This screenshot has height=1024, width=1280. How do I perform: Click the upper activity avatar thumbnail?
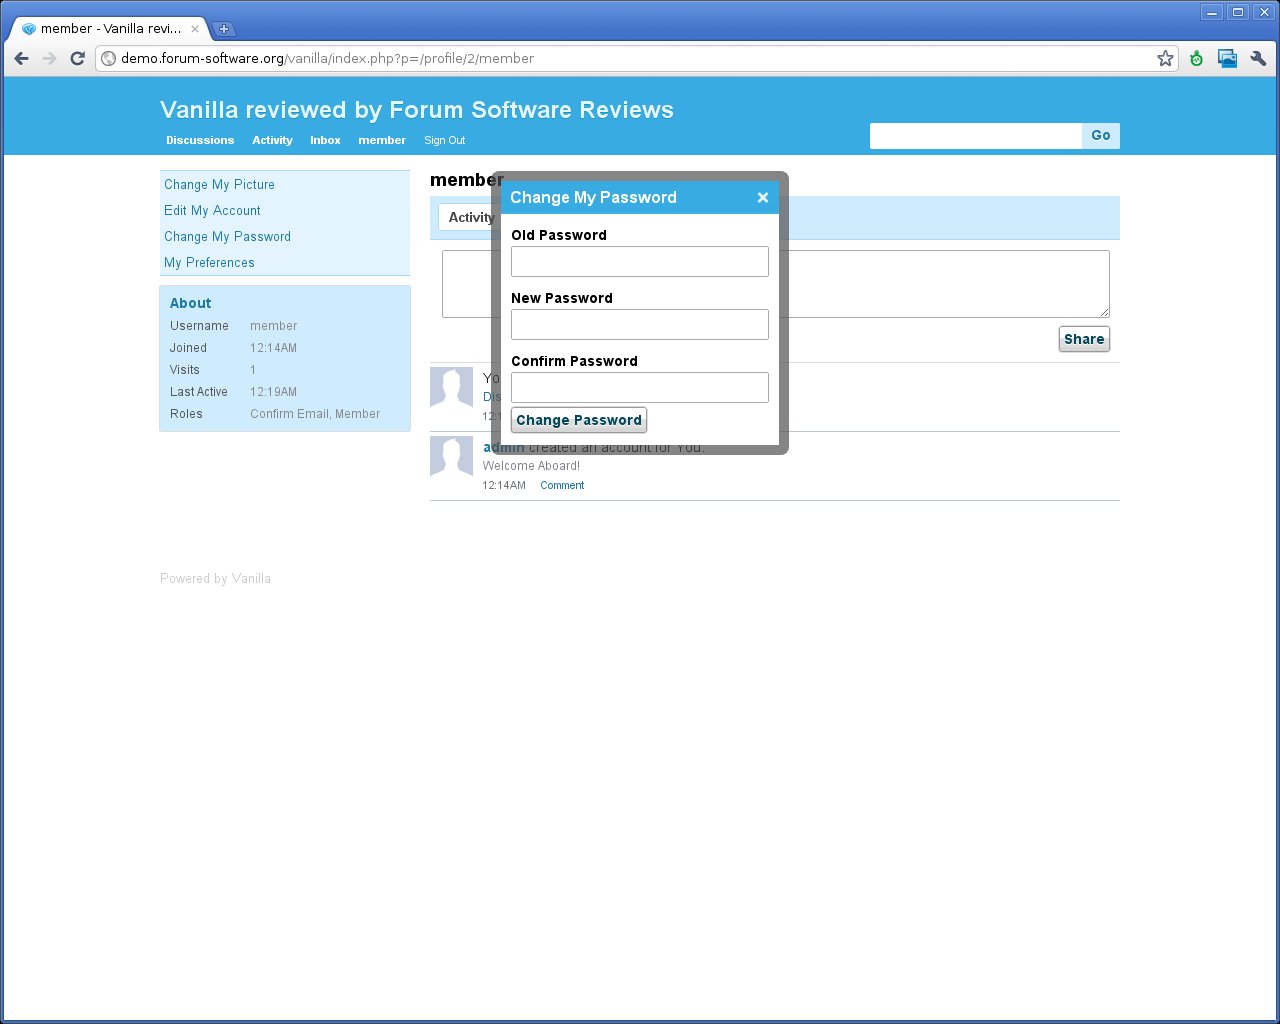pos(451,387)
